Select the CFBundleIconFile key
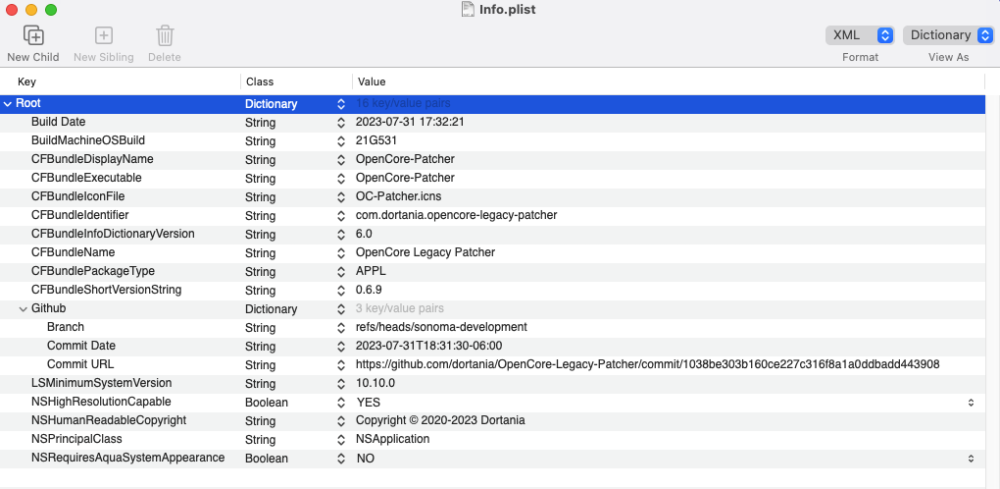The width and height of the screenshot is (1000, 489). (x=78, y=196)
